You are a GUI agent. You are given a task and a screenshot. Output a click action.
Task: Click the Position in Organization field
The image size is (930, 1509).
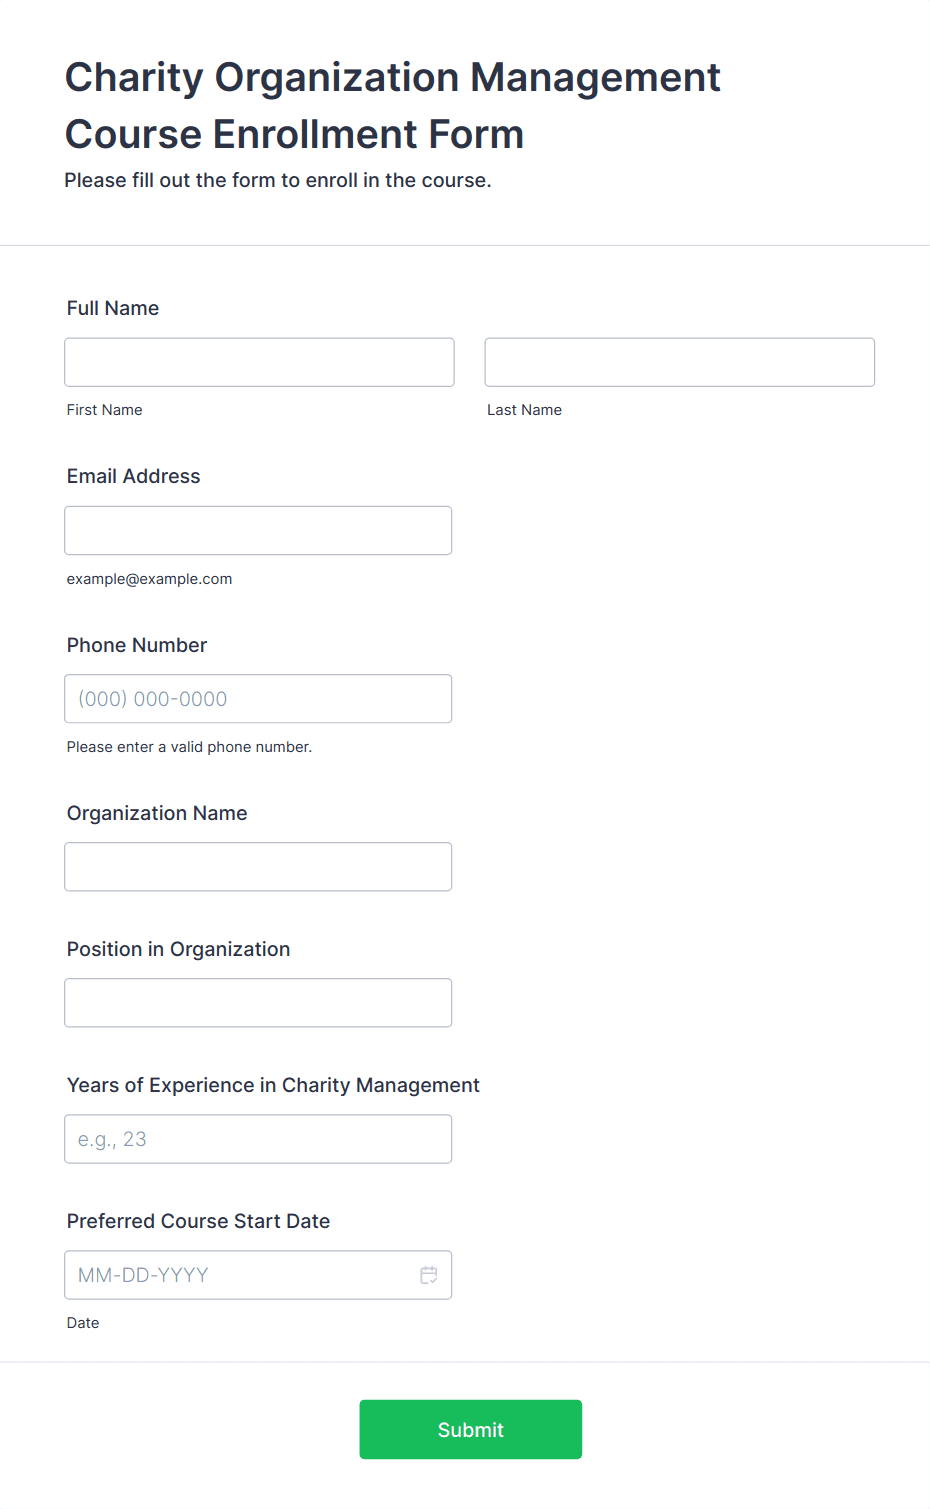pos(258,1003)
